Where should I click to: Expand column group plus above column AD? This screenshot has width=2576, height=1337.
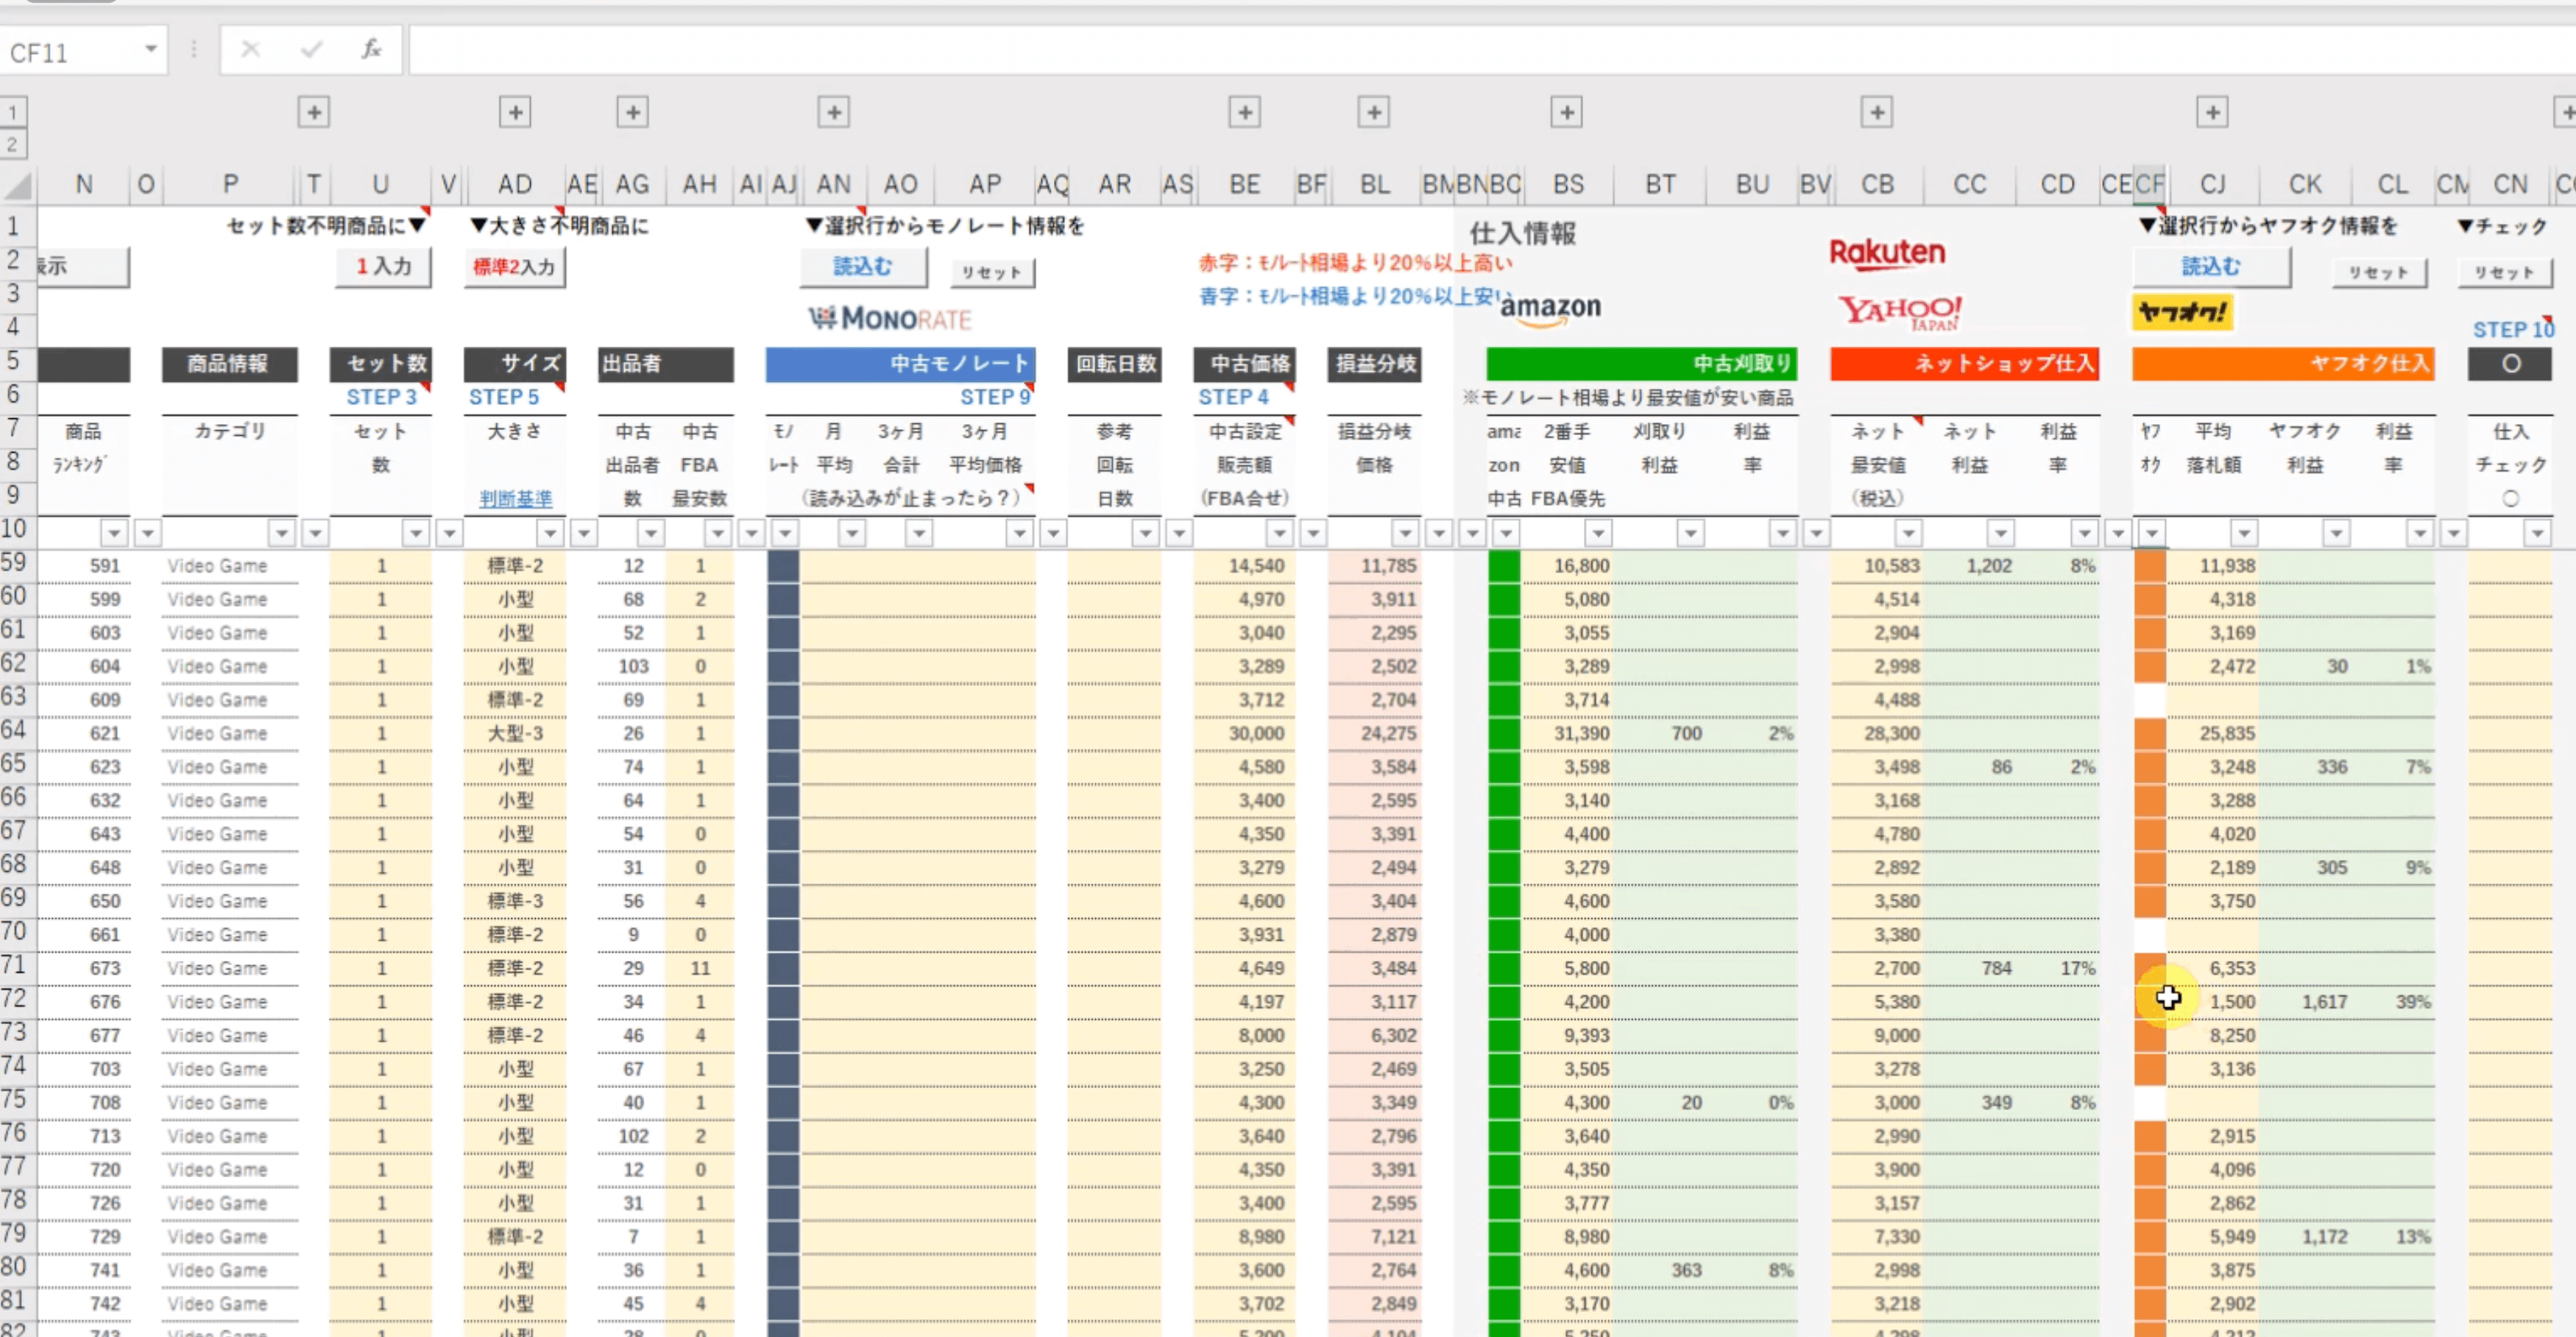pos(515,112)
